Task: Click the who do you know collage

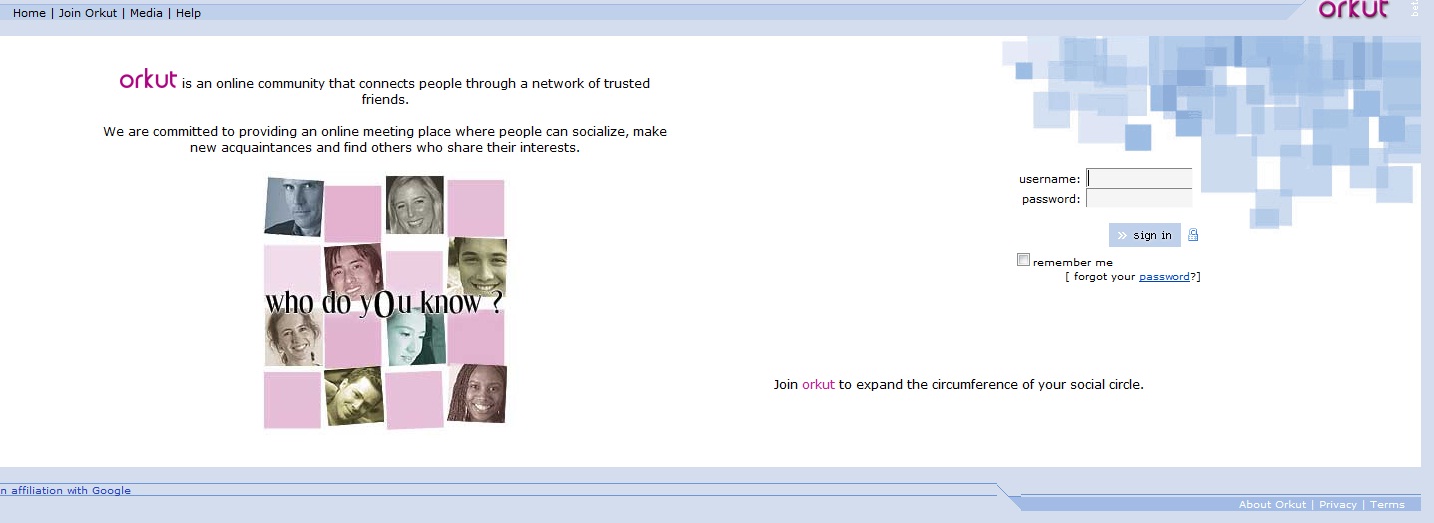Action: click(385, 302)
